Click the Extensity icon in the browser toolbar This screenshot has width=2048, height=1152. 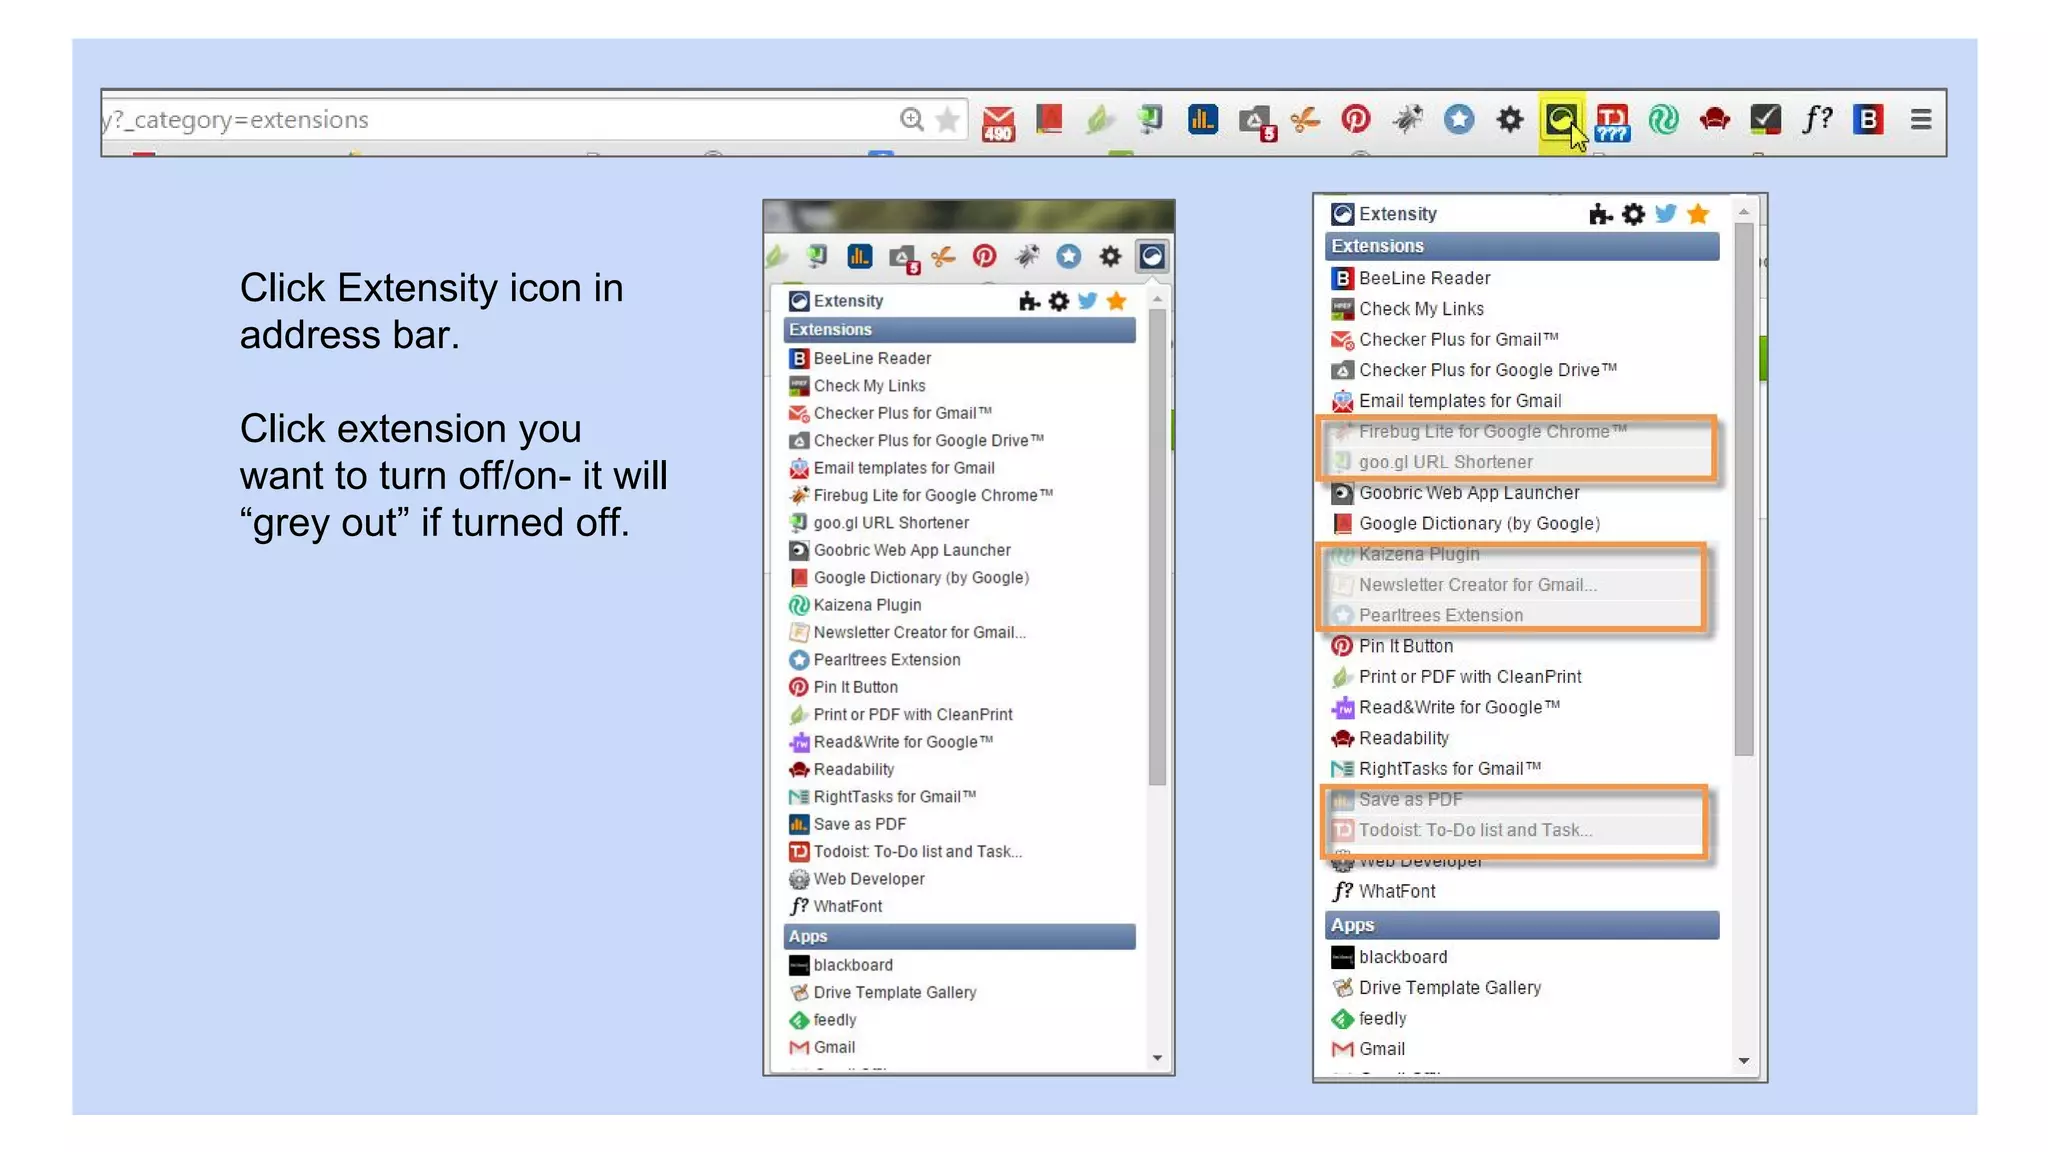point(1560,120)
